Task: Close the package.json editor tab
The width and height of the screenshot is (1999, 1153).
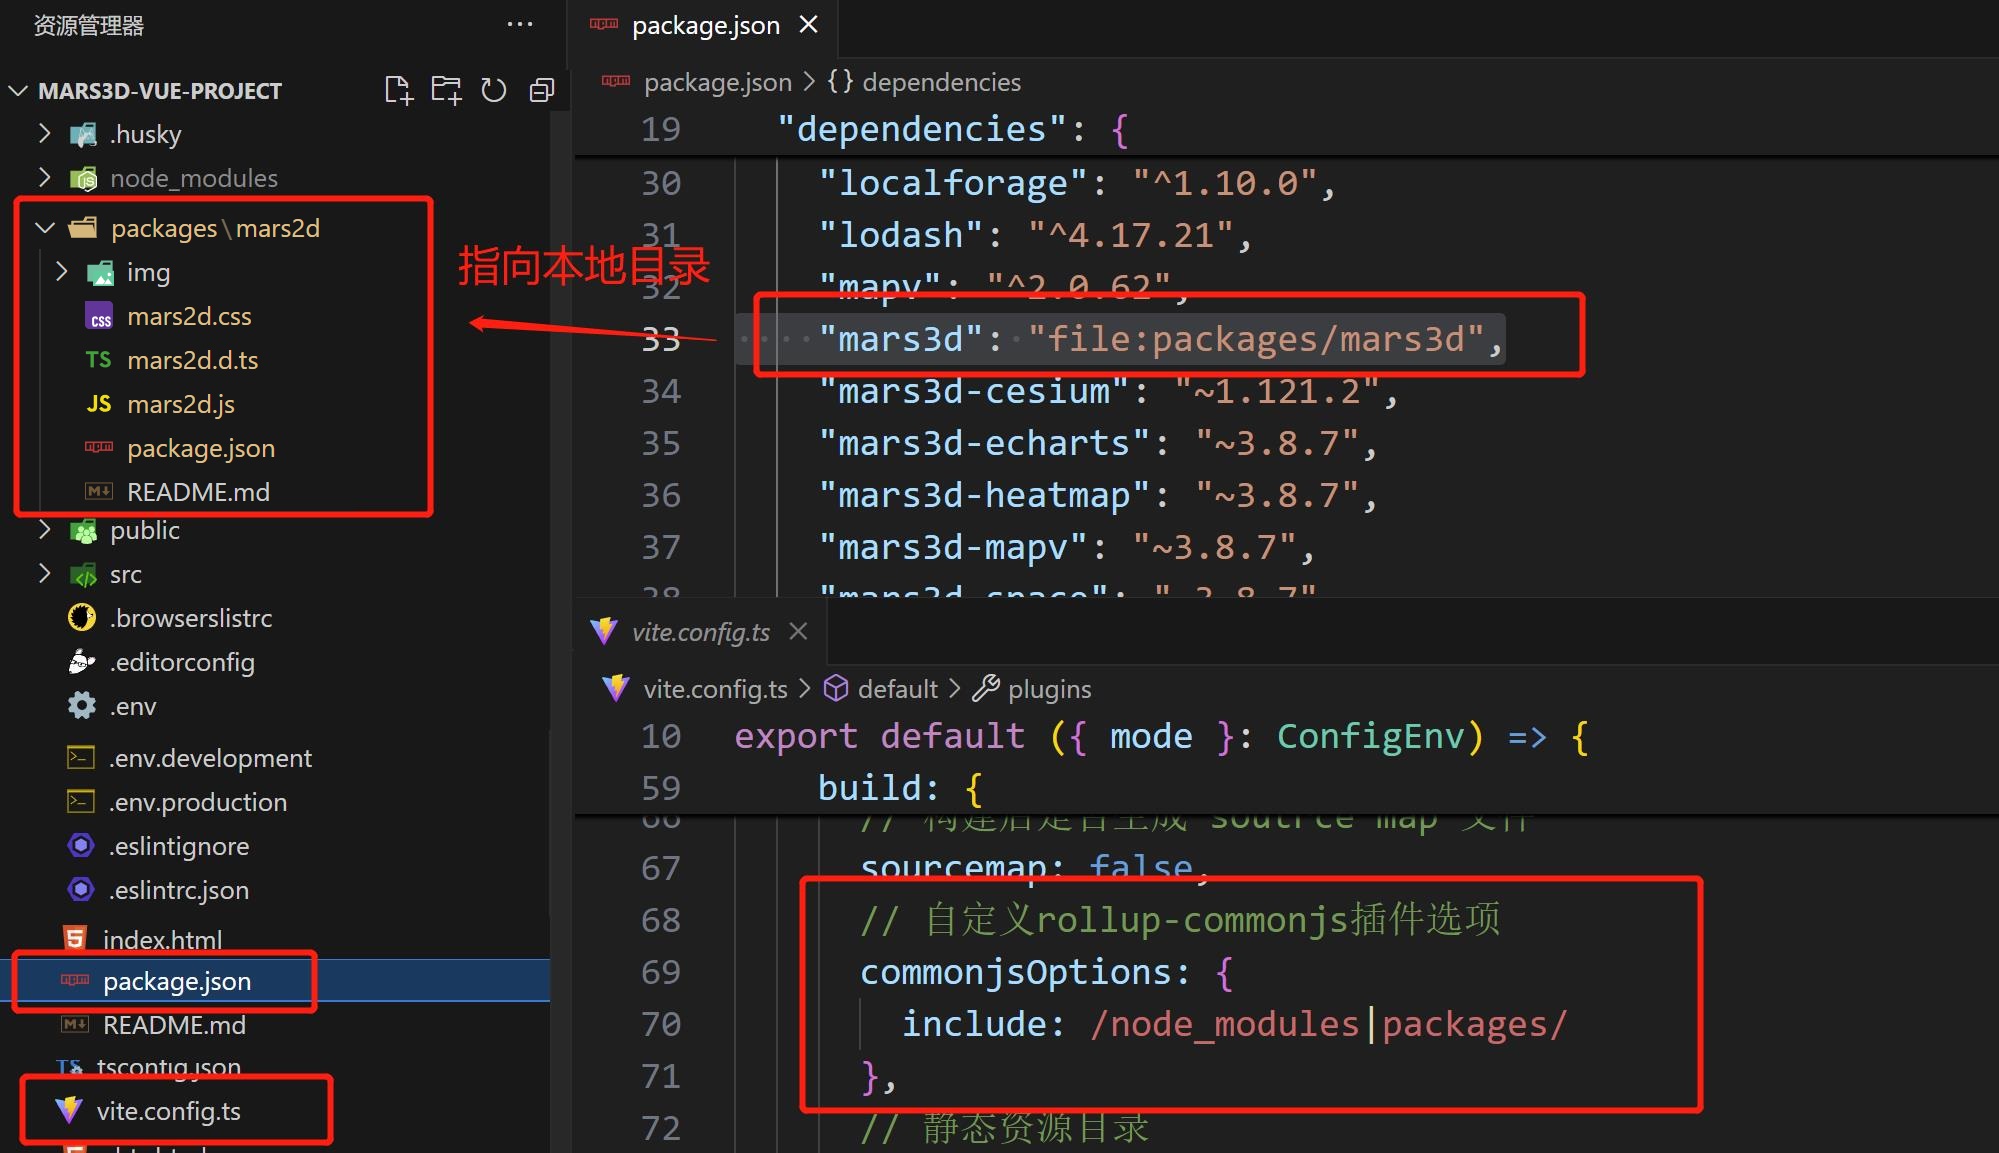Action: (809, 25)
